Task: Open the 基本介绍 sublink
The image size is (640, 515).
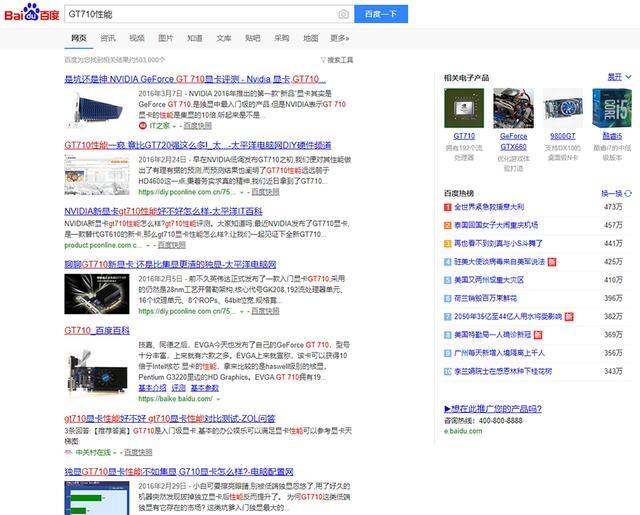Action: pos(152,388)
